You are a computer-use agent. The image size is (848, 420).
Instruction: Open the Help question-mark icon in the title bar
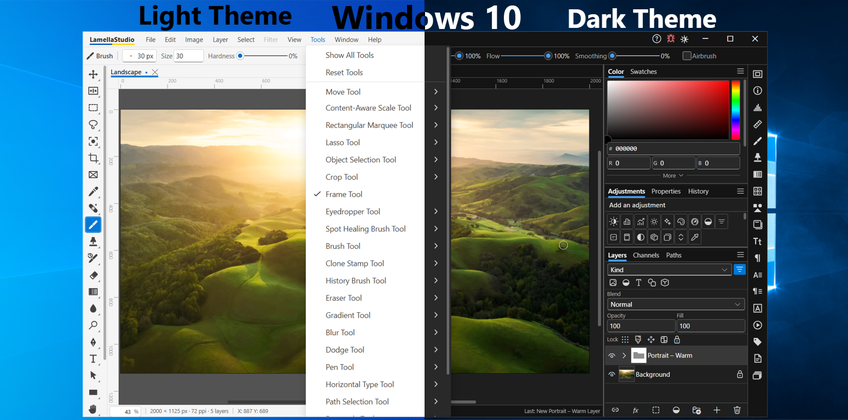tap(657, 39)
